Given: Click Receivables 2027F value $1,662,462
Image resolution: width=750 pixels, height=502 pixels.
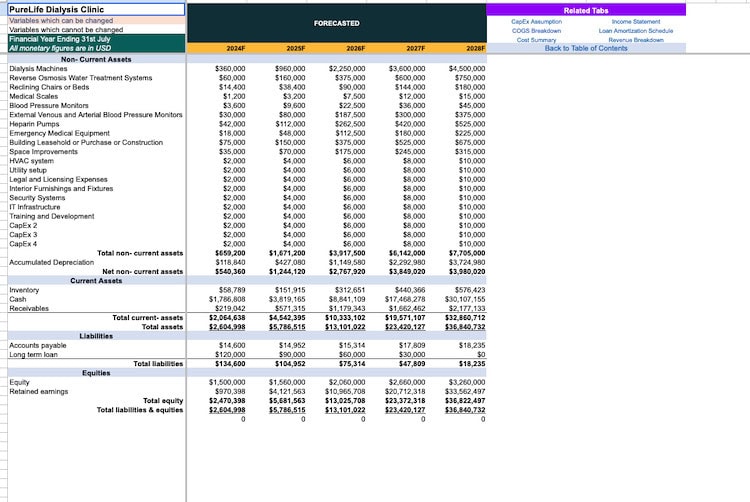Looking at the screenshot, I should (407, 308).
